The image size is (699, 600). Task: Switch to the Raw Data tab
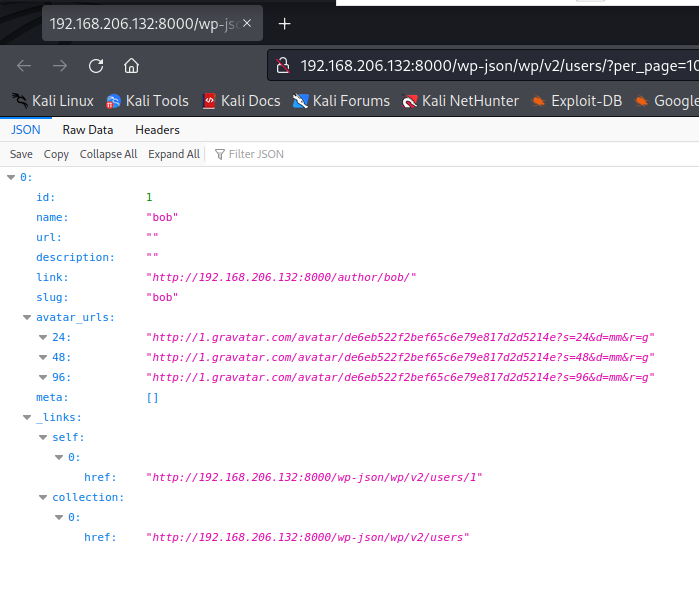(88, 130)
